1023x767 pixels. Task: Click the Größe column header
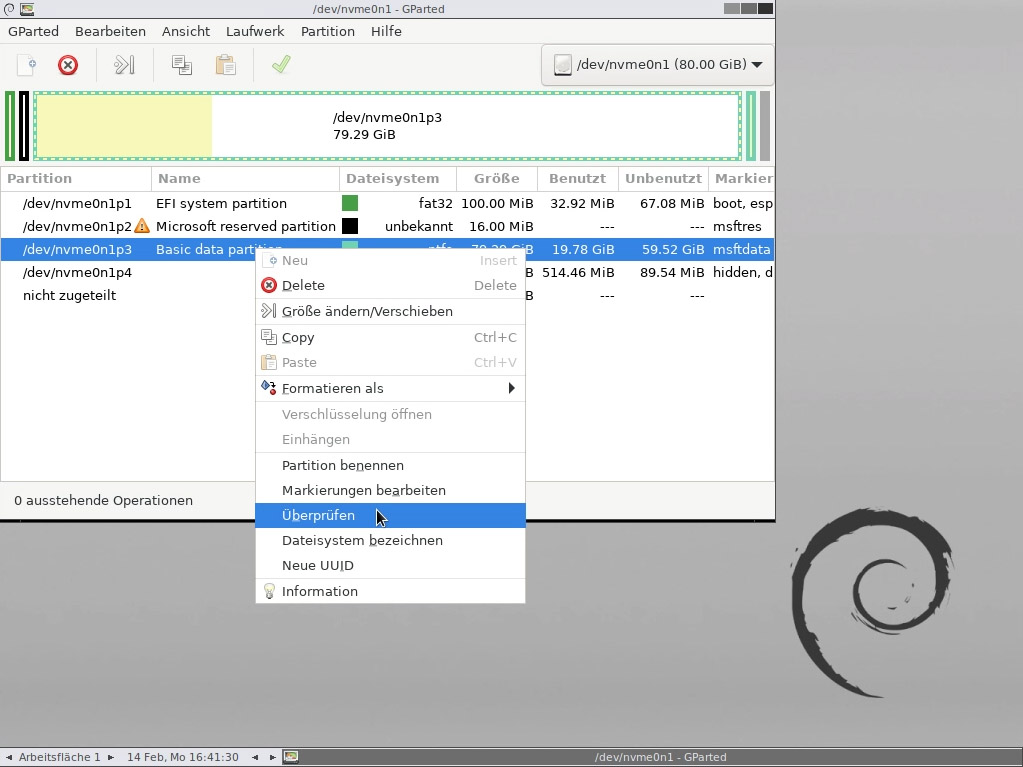coord(496,178)
